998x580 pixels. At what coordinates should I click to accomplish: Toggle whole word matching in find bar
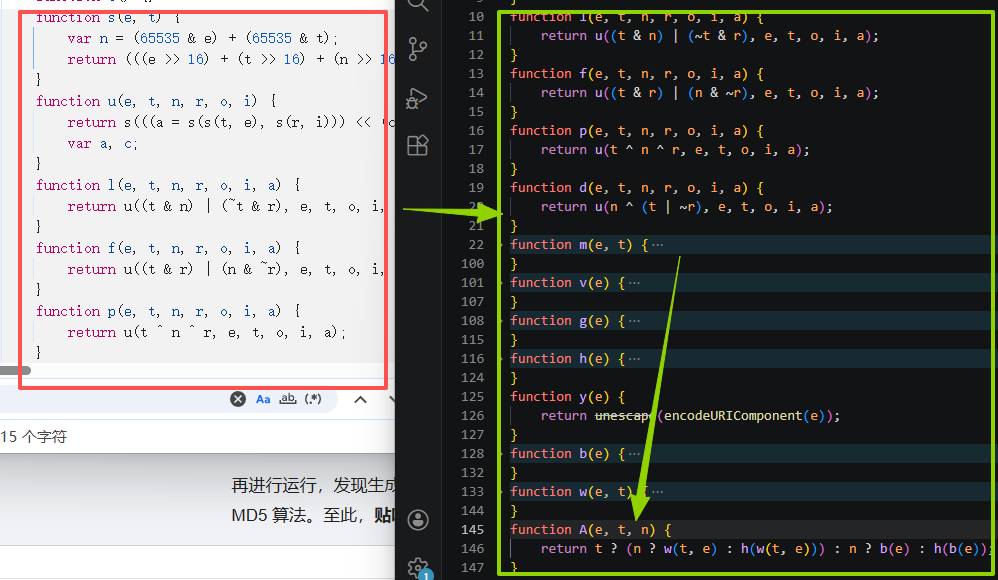(x=288, y=399)
